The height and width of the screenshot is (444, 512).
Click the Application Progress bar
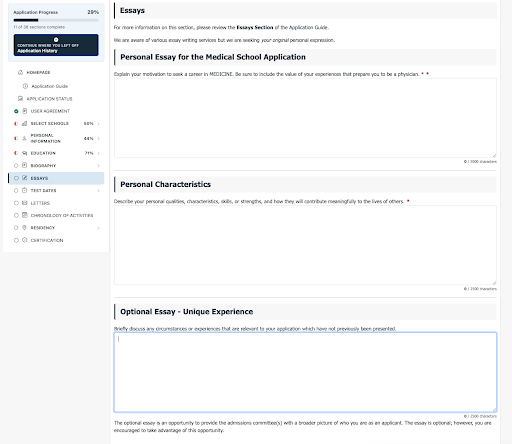[x=56, y=20]
